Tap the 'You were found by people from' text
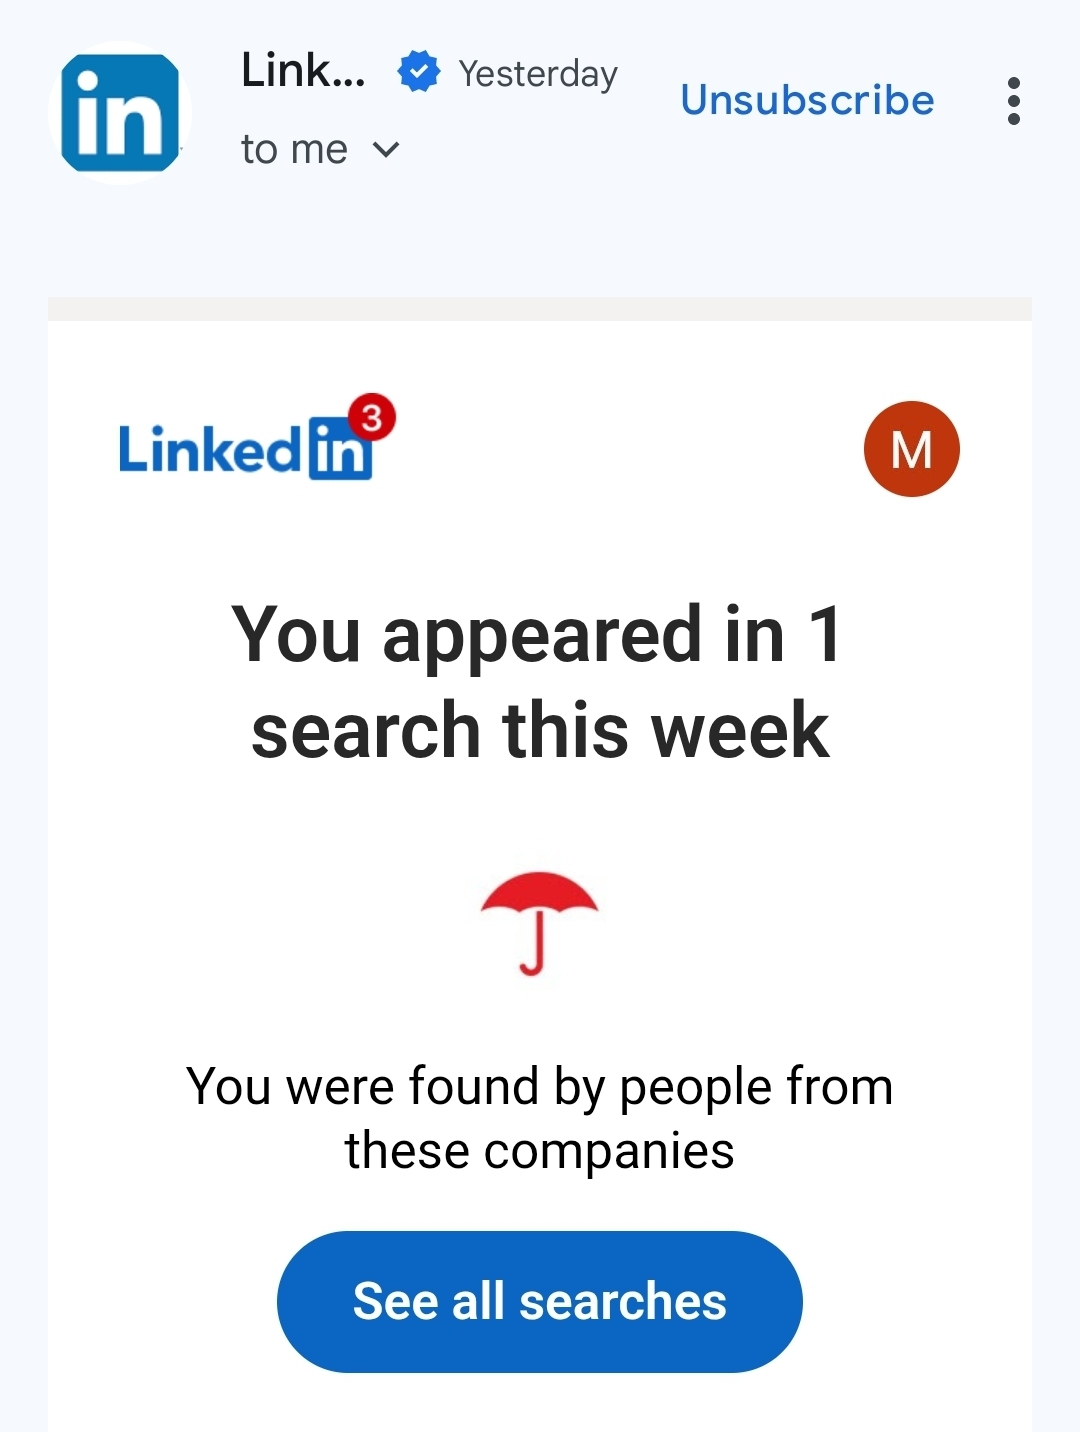The height and width of the screenshot is (1432, 1080). tap(540, 1086)
